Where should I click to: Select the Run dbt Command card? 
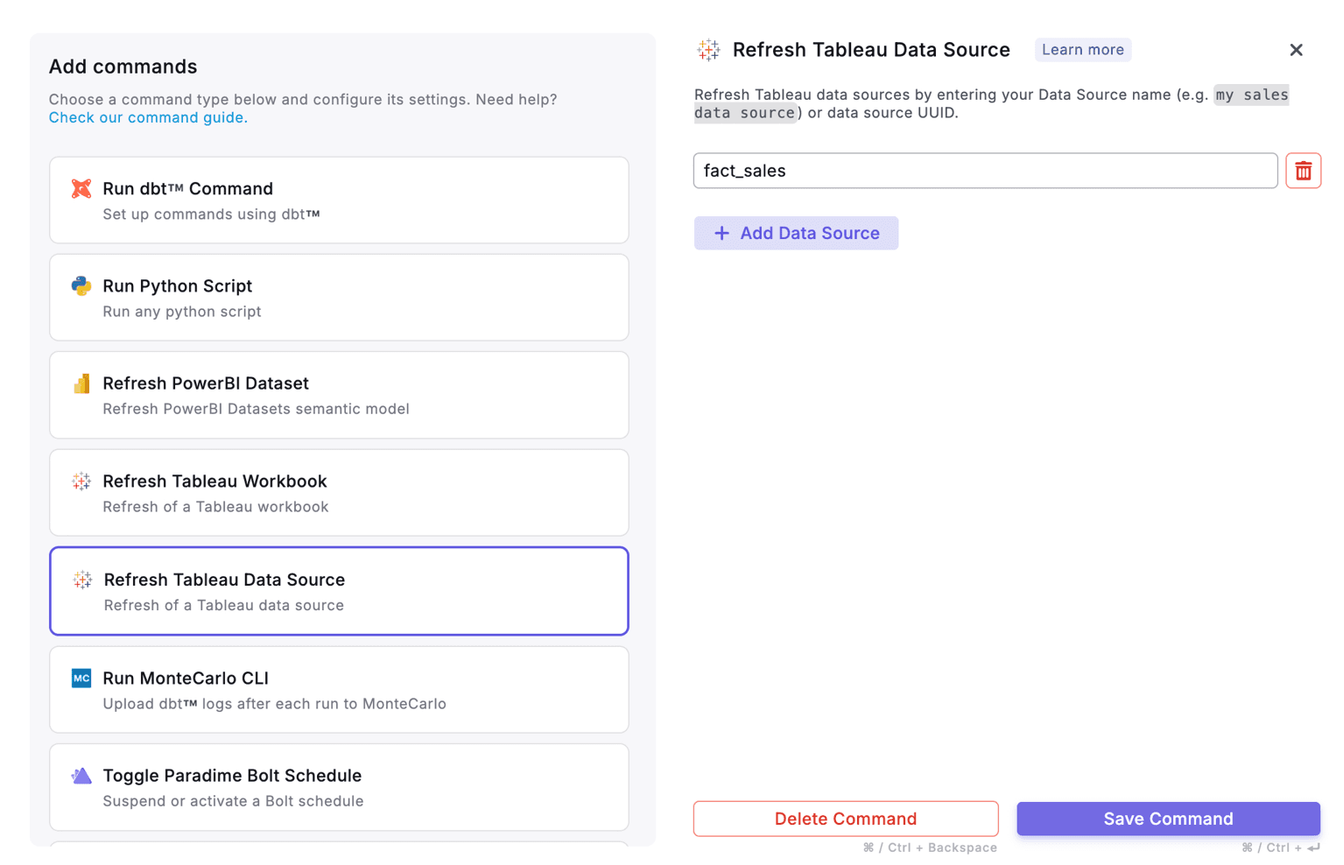tap(339, 200)
